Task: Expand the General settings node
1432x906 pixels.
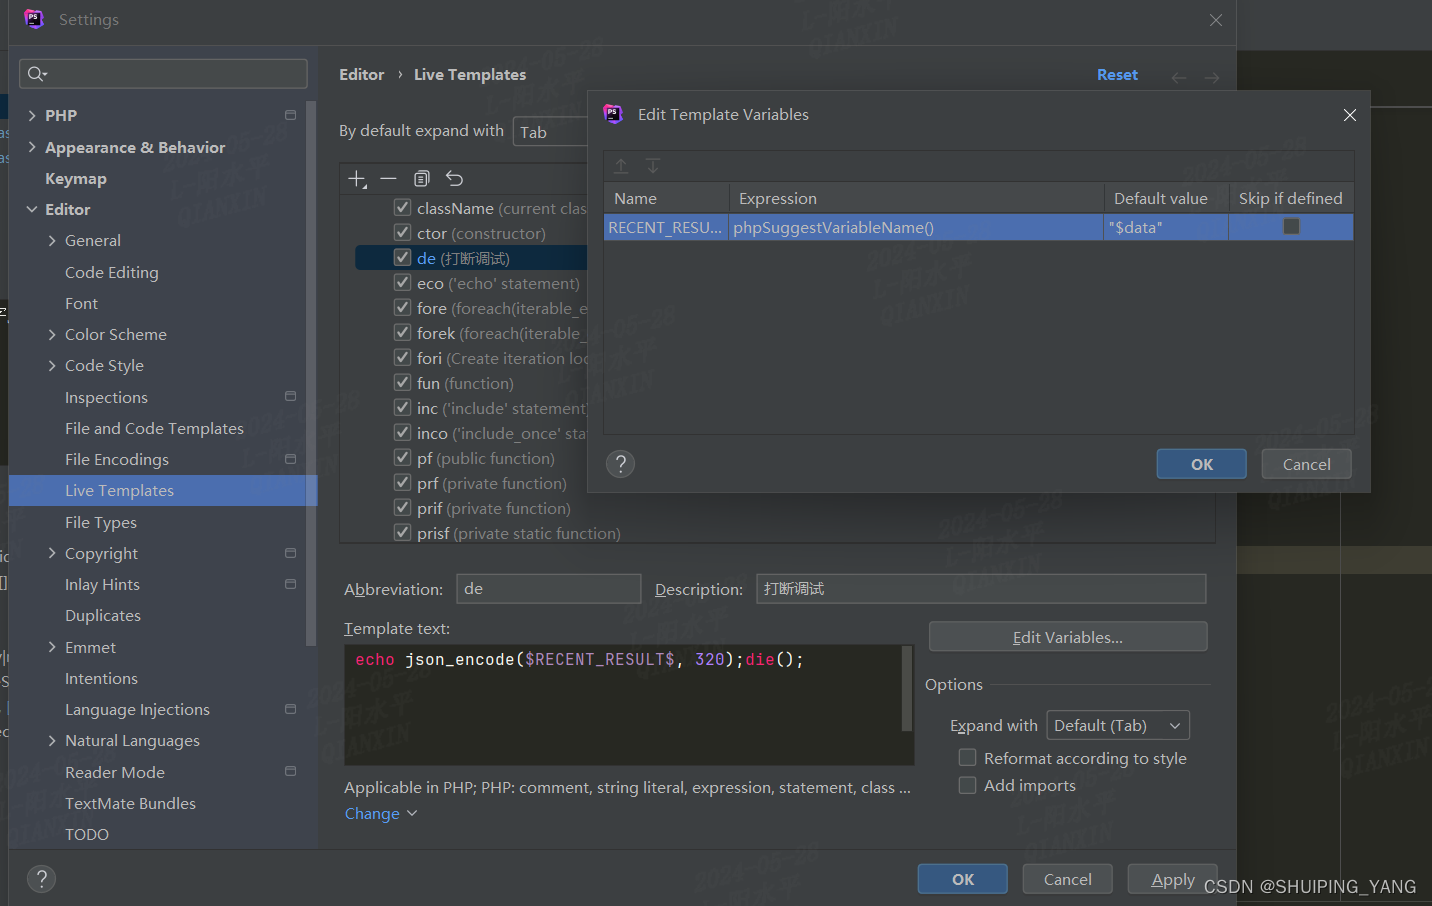Action: (x=52, y=240)
